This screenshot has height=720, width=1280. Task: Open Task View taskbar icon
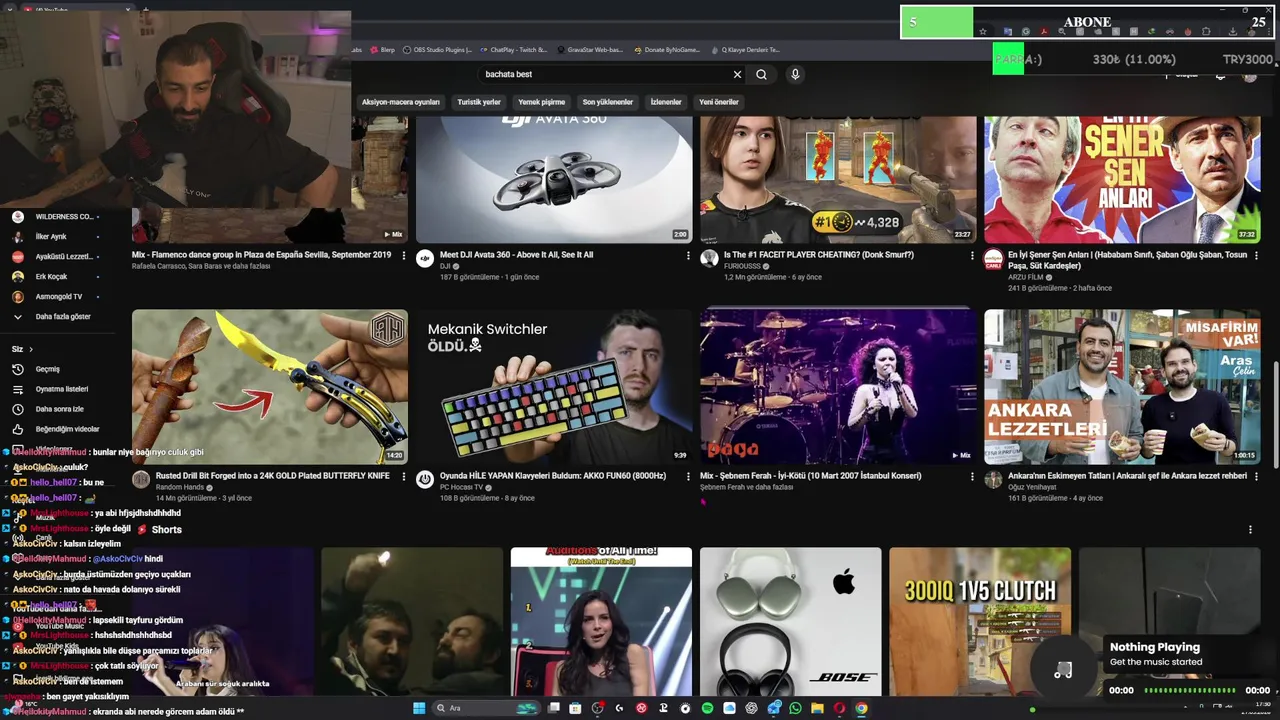tap(553, 708)
